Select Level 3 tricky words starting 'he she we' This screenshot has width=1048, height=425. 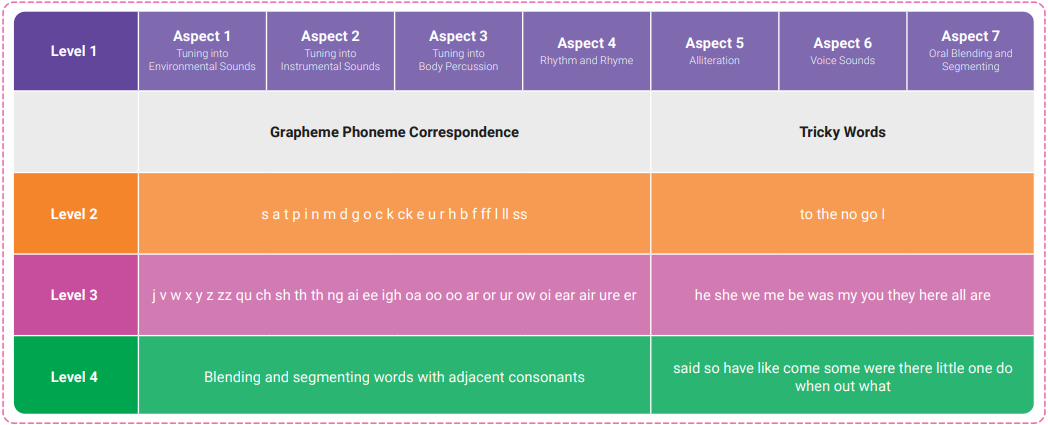tap(842, 295)
